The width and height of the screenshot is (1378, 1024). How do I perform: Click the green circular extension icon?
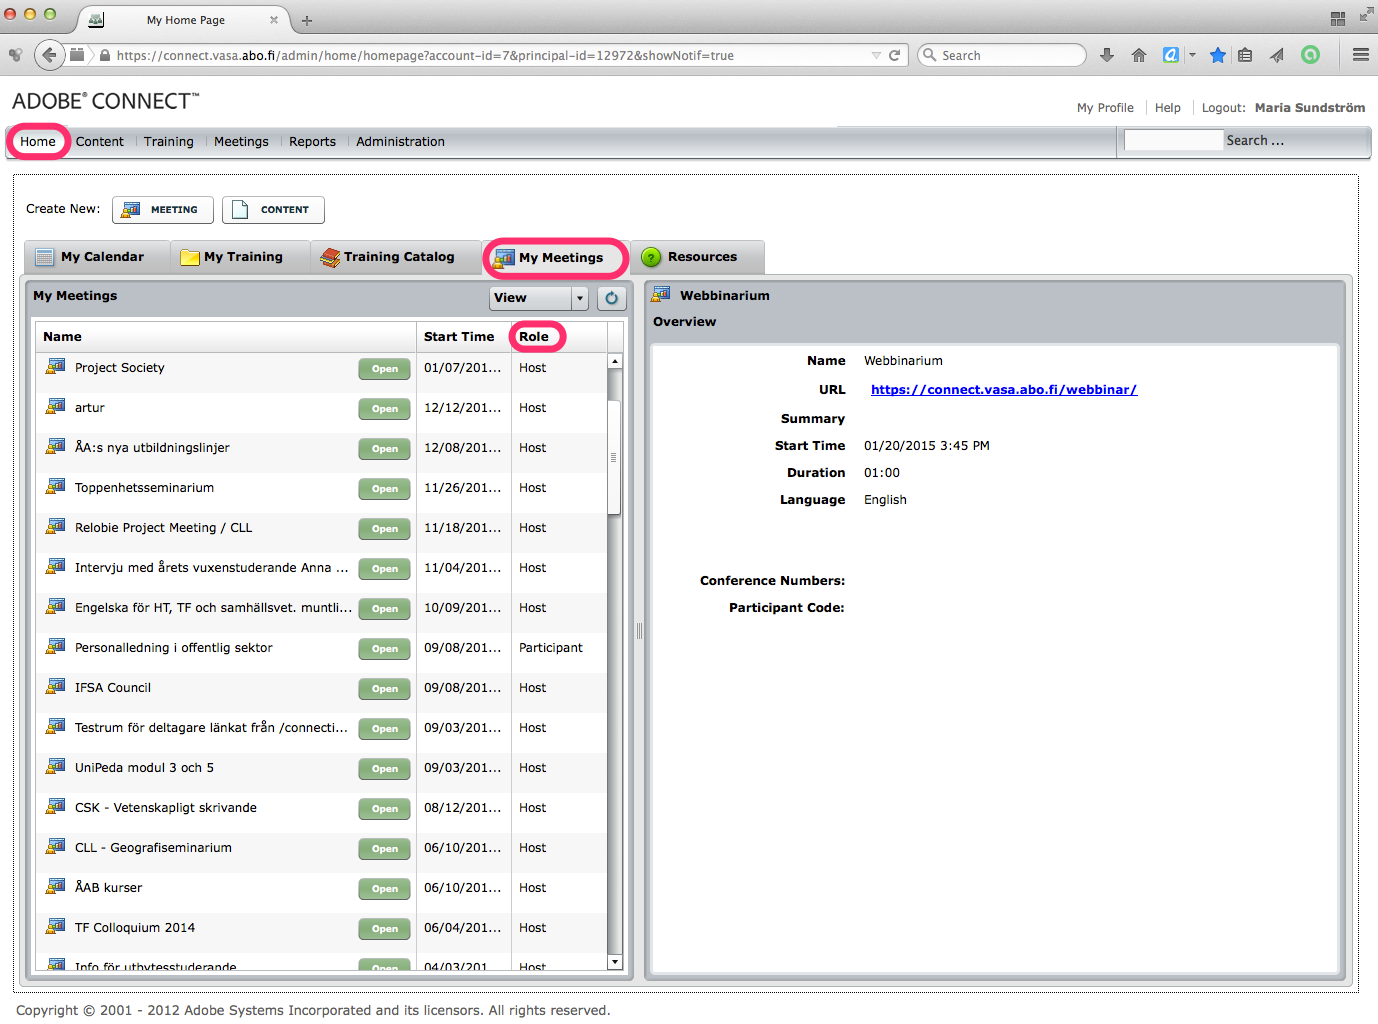click(x=1310, y=55)
